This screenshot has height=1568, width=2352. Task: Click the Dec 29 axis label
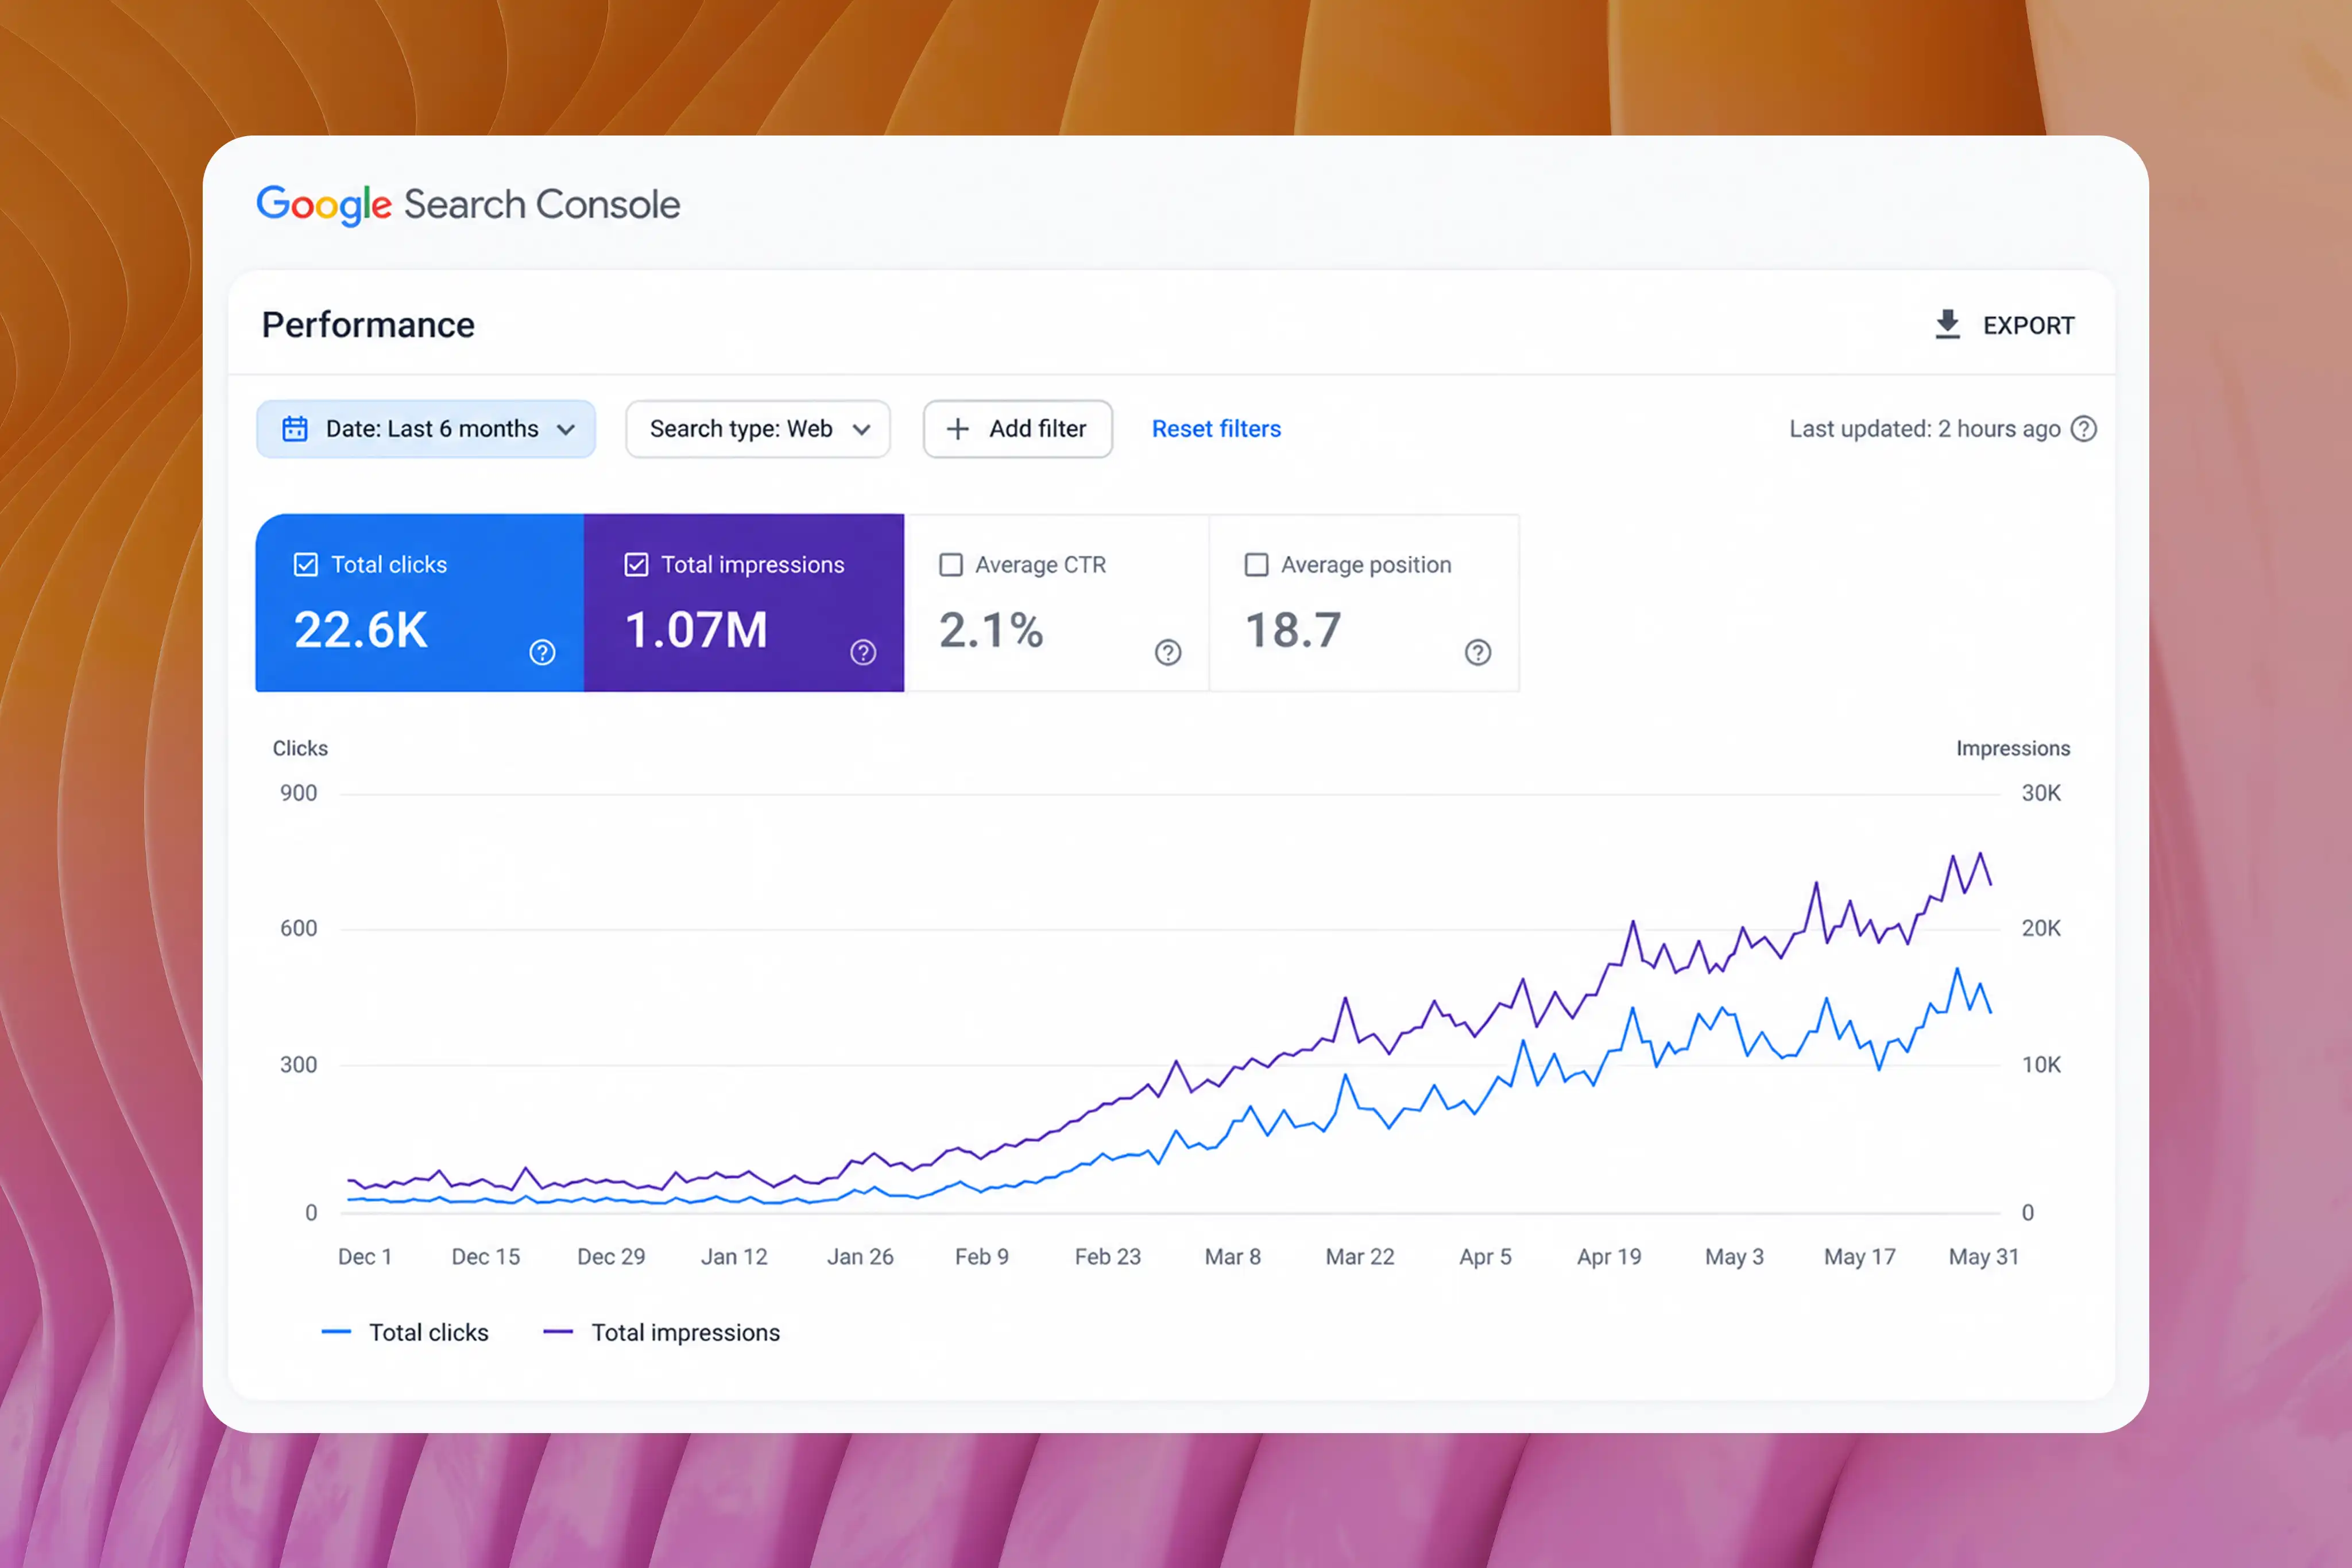click(x=611, y=1257)
